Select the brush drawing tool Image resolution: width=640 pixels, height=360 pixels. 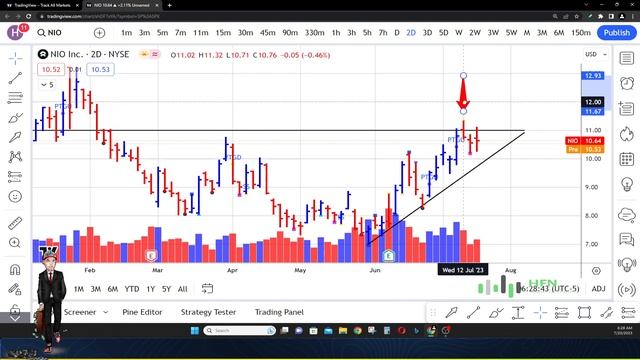tap(16, 118)
